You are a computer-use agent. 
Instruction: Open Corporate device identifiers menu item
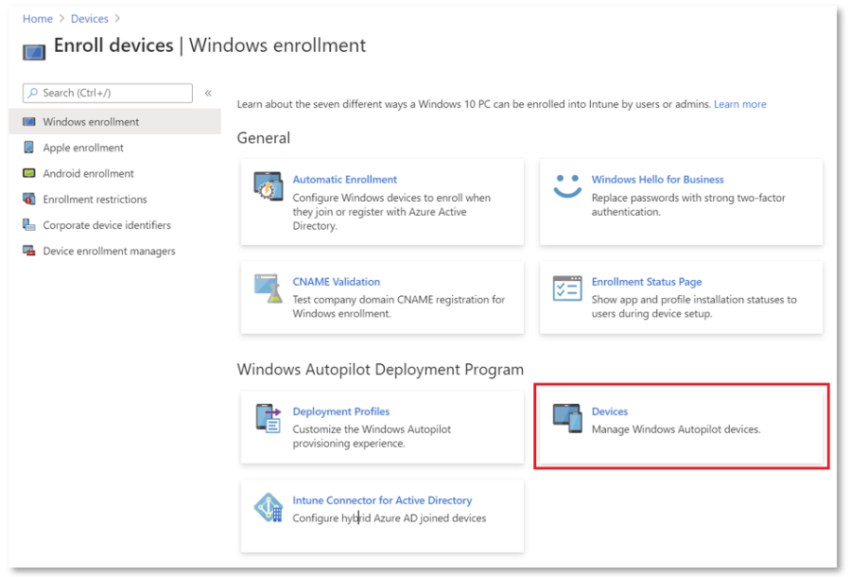pos(107,226)
